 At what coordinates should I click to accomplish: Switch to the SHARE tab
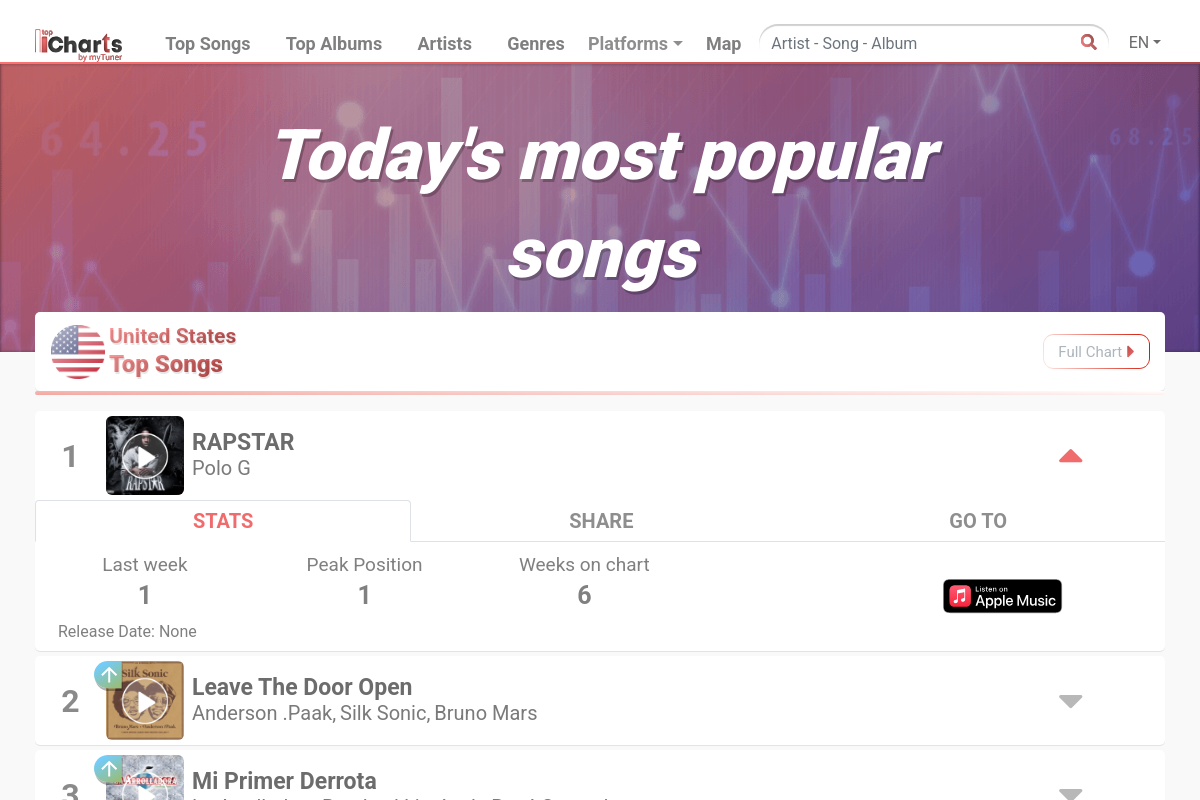601,521
